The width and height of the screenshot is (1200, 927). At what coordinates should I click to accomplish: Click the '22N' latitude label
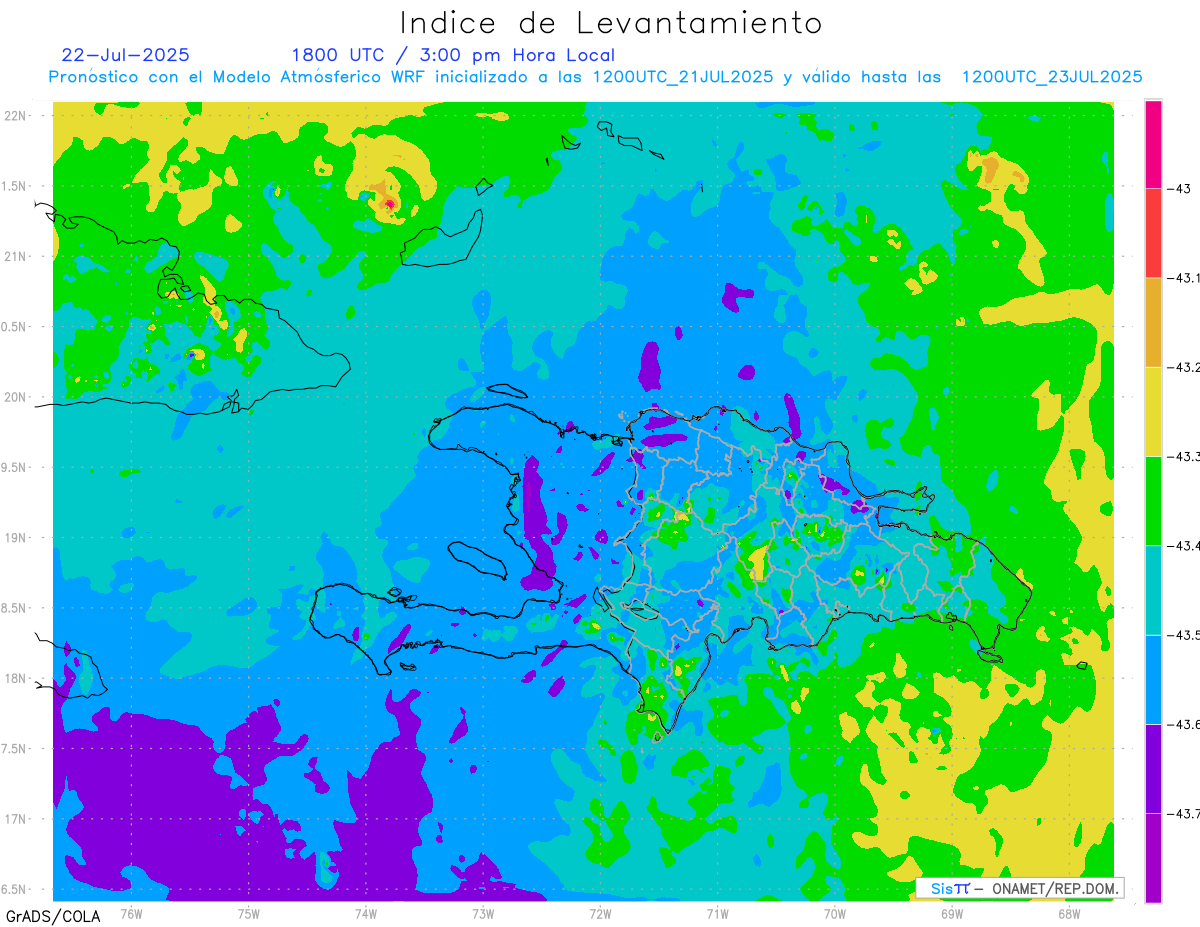coord(15,115)
